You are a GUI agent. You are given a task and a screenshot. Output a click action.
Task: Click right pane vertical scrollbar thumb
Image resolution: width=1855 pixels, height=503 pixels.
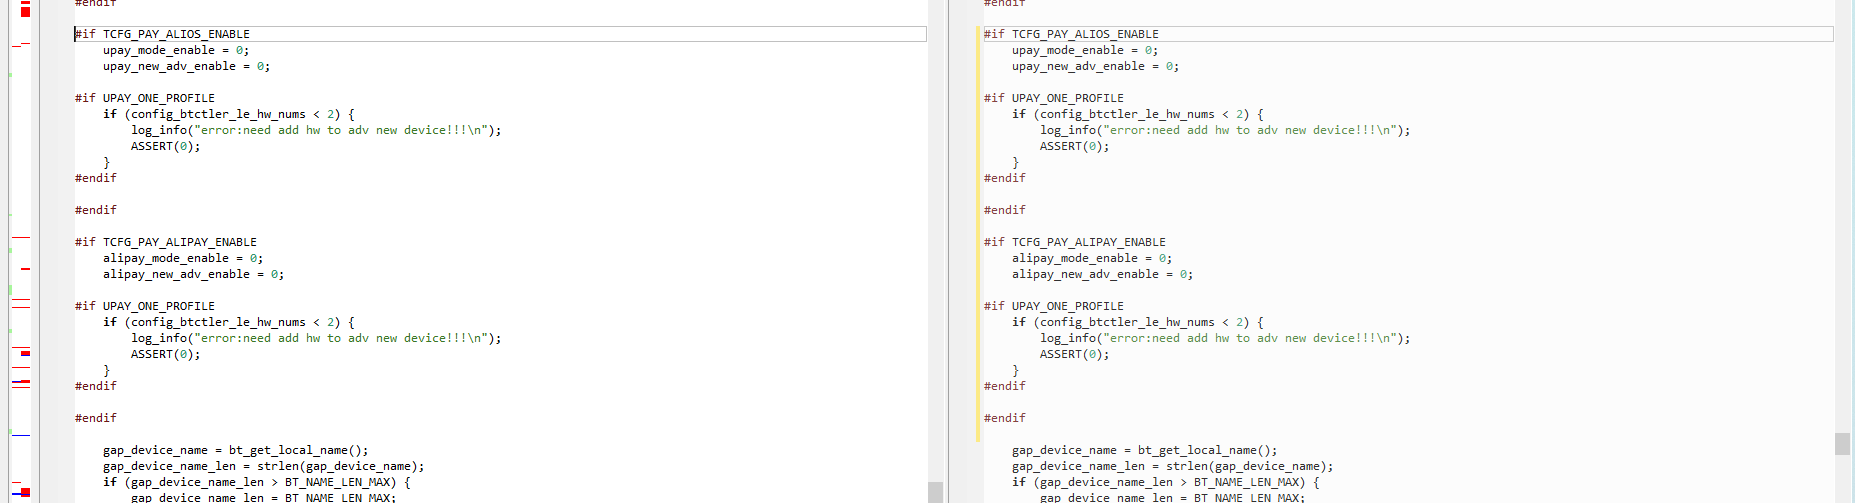pos(1842,443)
